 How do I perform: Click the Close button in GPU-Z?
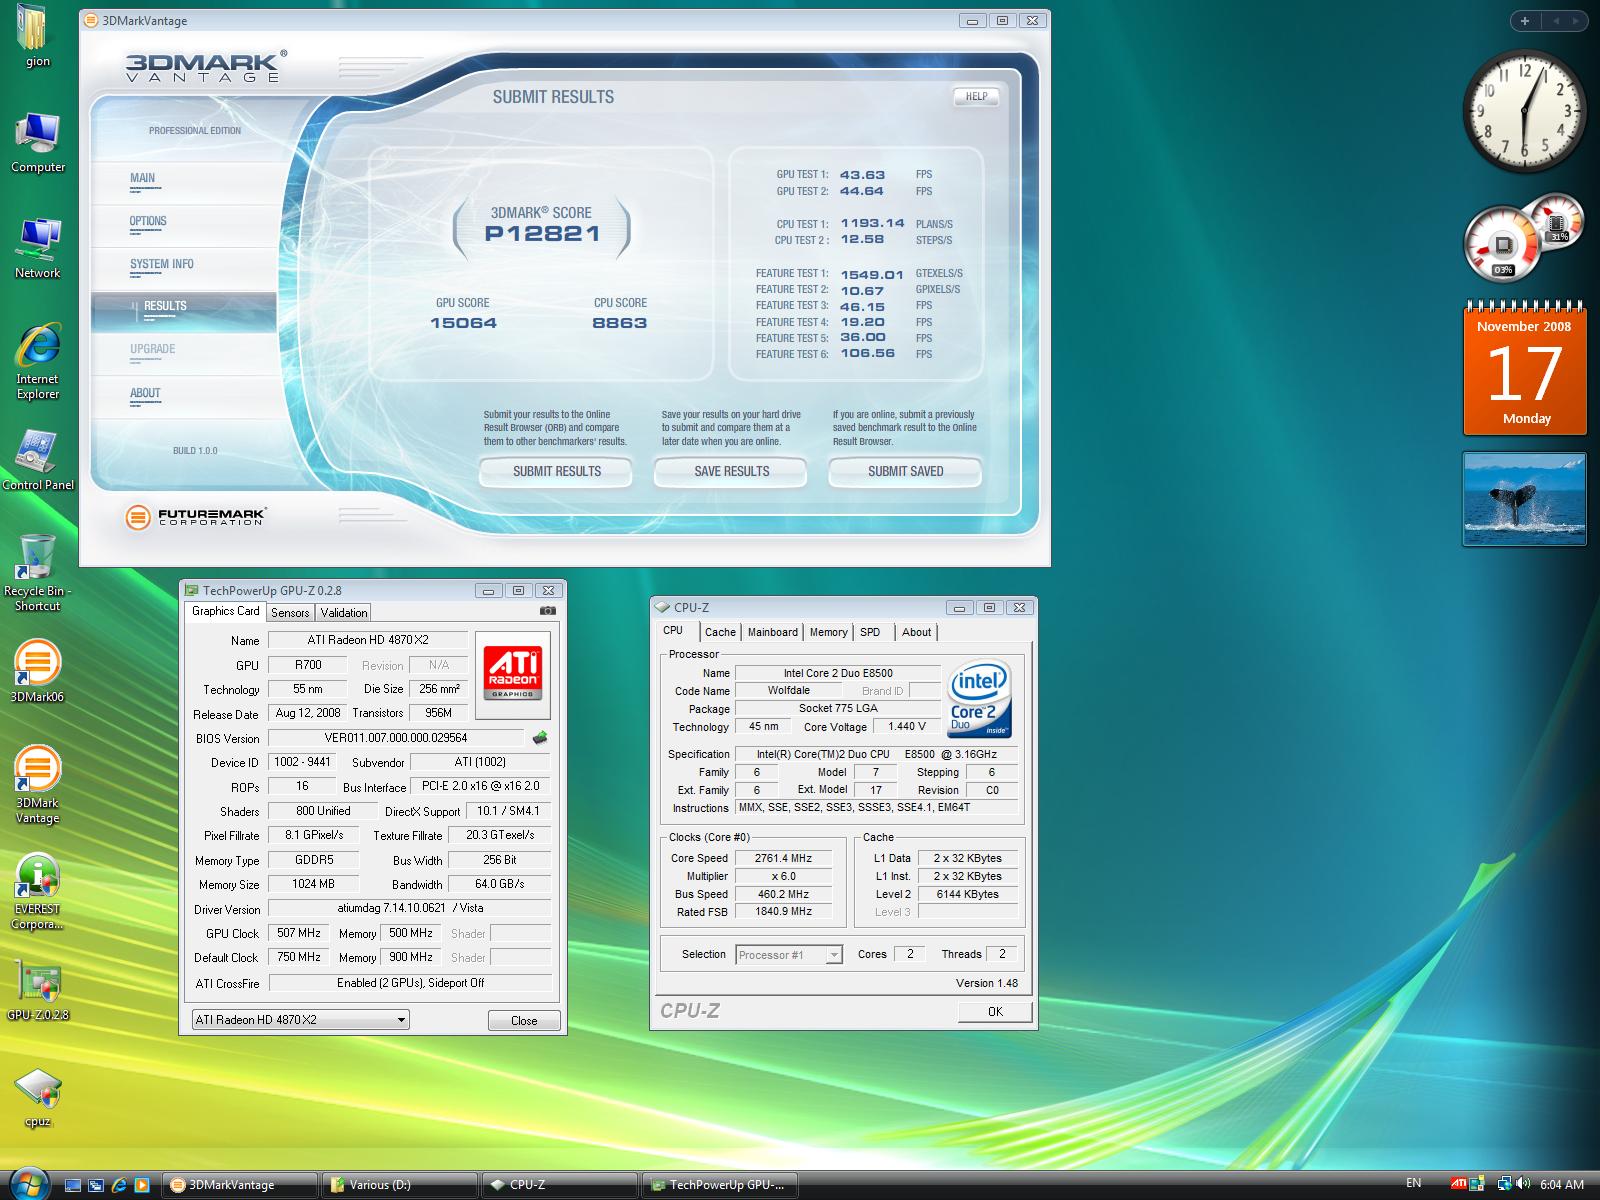click(524, 1021)
